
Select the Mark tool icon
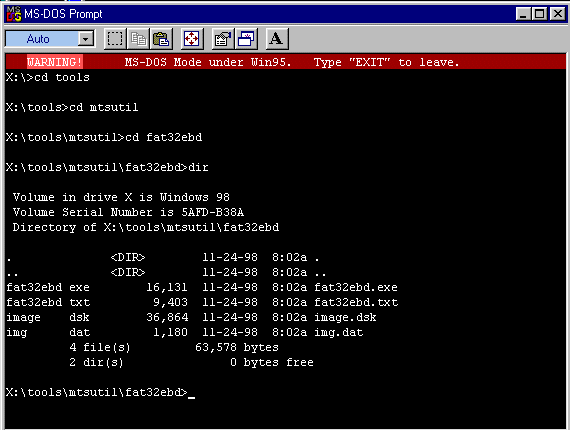tap(115, 39)
